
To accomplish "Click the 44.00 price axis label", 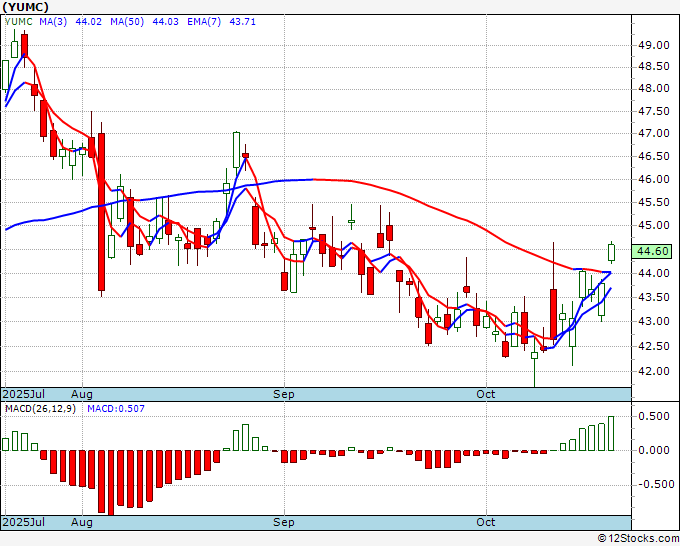I will (x=653, y=274).
